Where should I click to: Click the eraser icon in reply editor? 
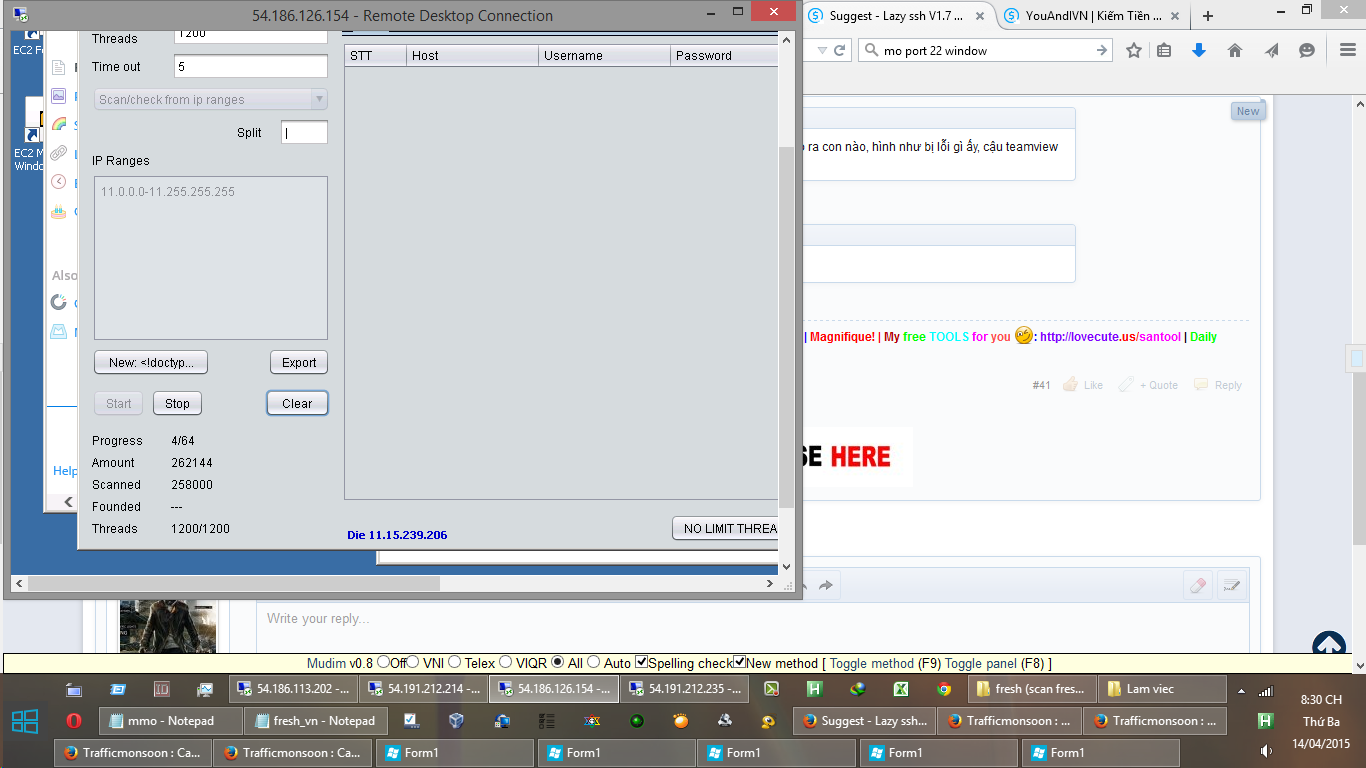click(x=1197, y=586)
